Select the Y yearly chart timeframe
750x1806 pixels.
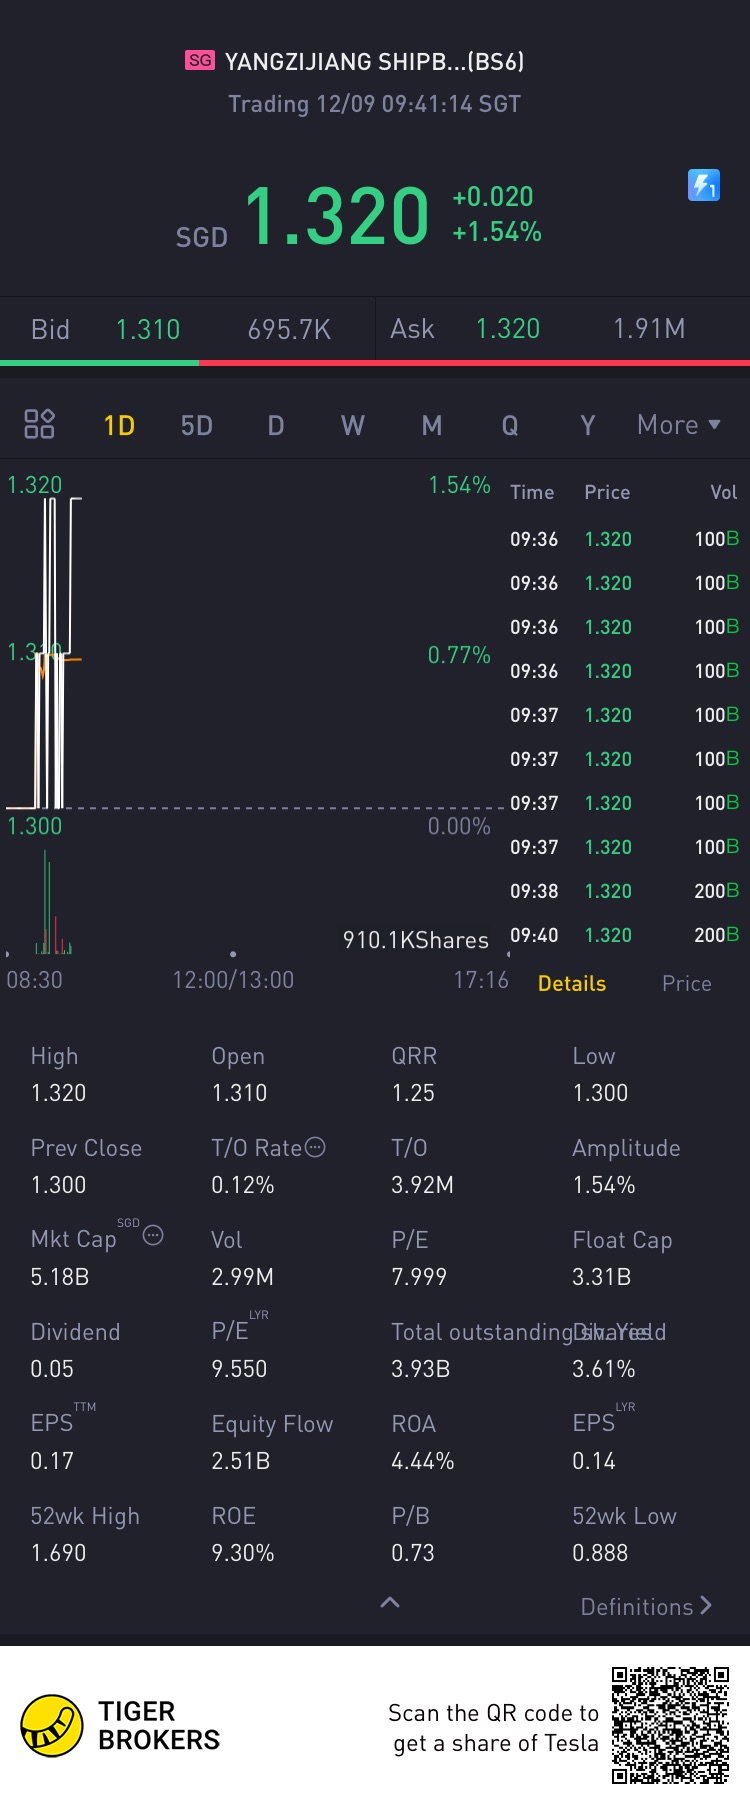point(587,426)
